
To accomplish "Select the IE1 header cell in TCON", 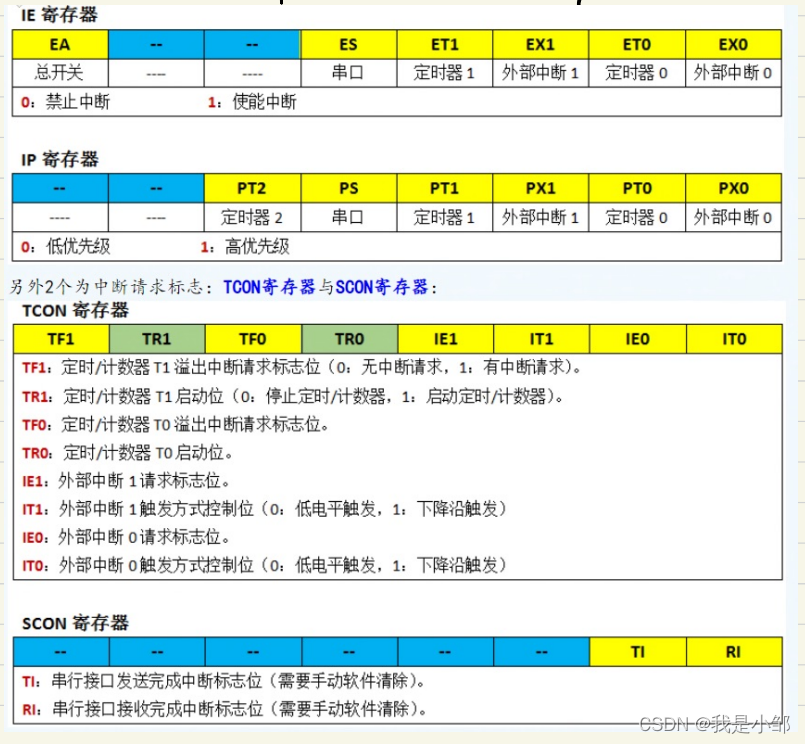I will (446, 339).
